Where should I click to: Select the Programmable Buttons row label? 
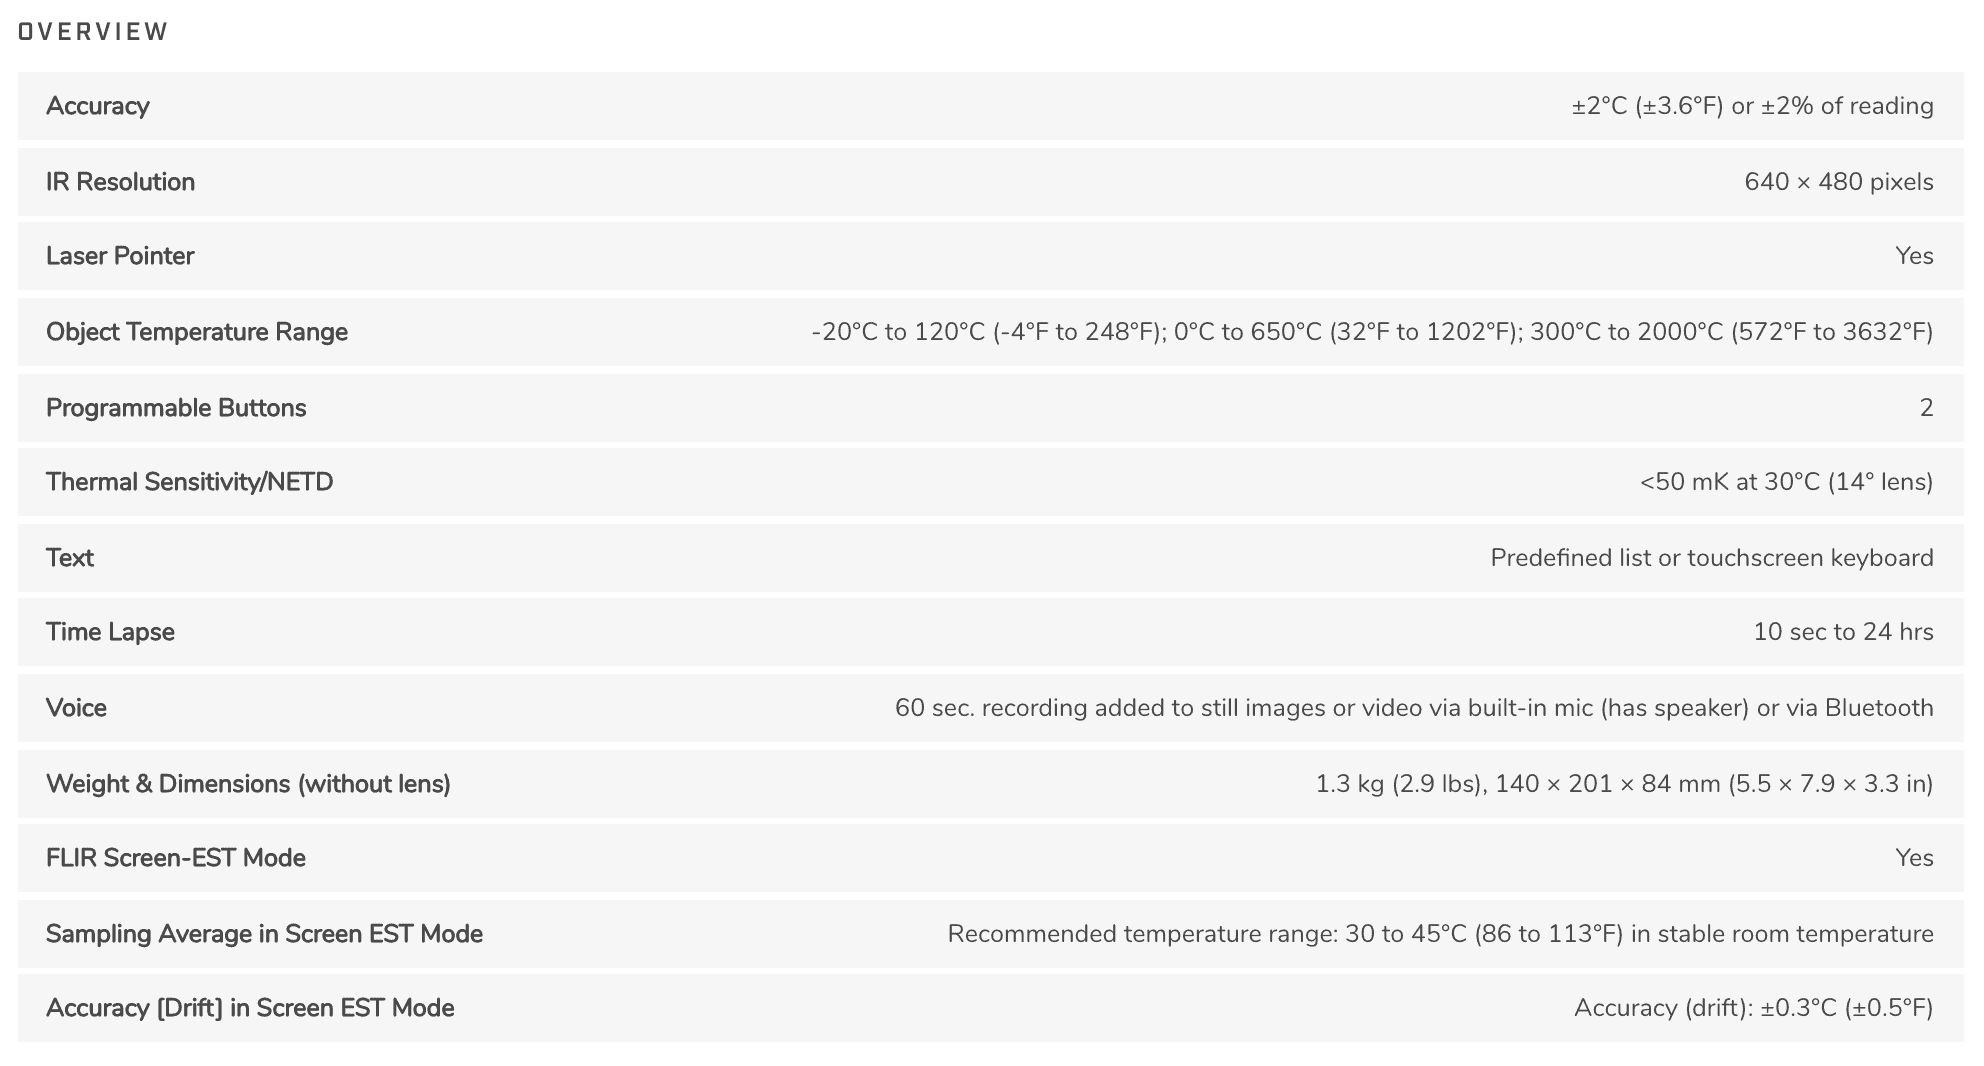point(176,408)
